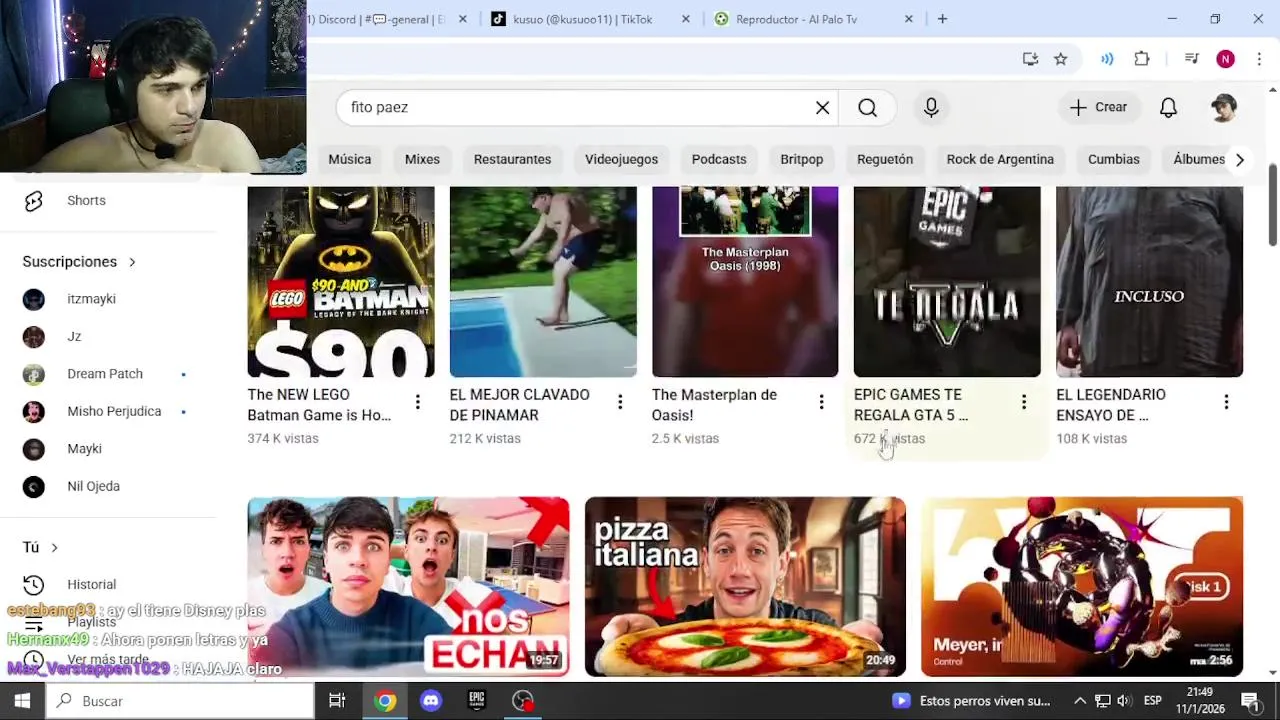Image resolution: width=1280 pixels, height=720 pixels.
Task: Open the Meyer 2:56 video thumbnail
Action: [x=1082, y=586]
